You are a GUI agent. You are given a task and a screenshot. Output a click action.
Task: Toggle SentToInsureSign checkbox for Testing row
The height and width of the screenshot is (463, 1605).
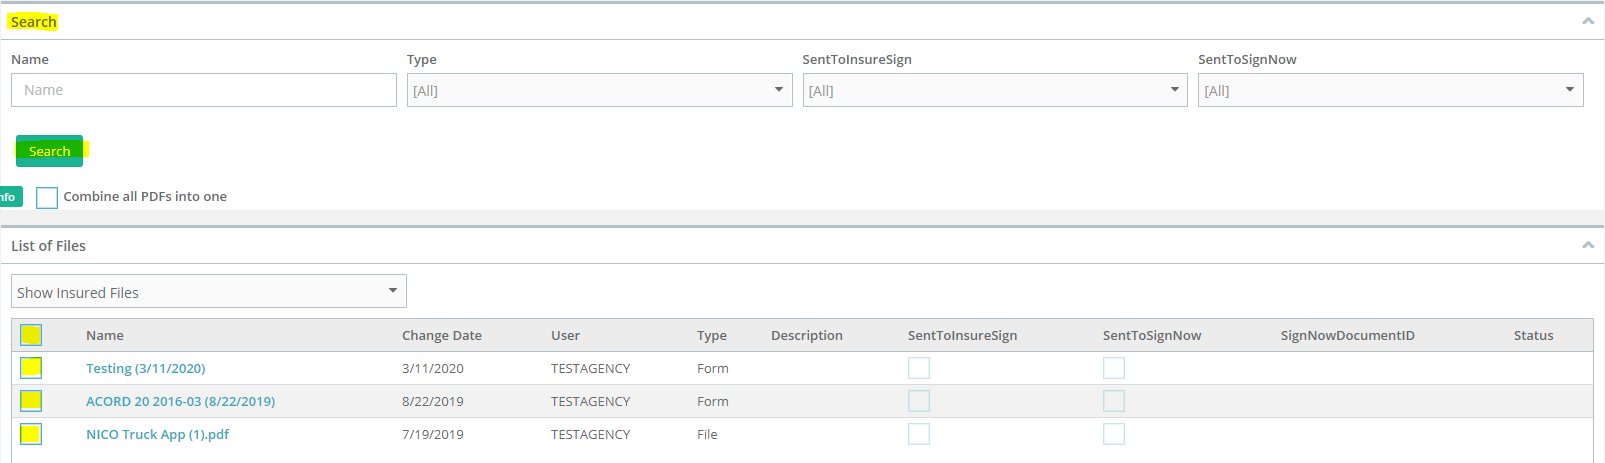[x=919, y=368]
